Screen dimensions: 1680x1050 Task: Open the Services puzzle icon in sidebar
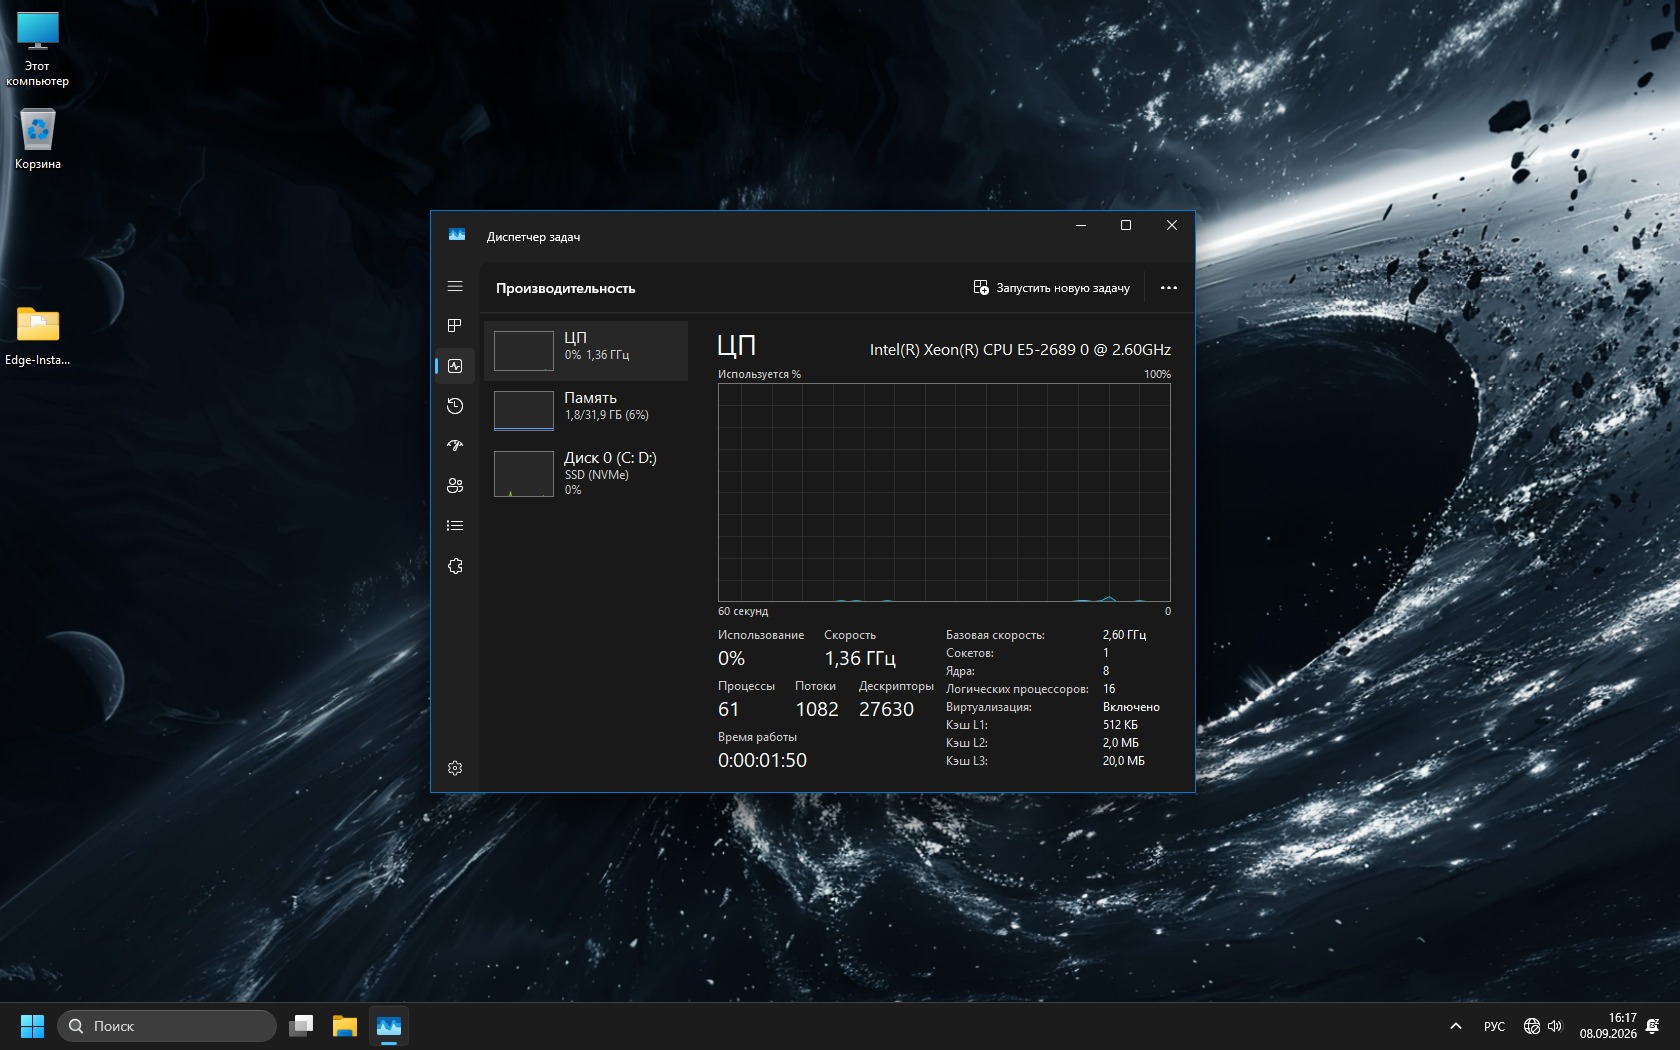click(x=455, y=566)
